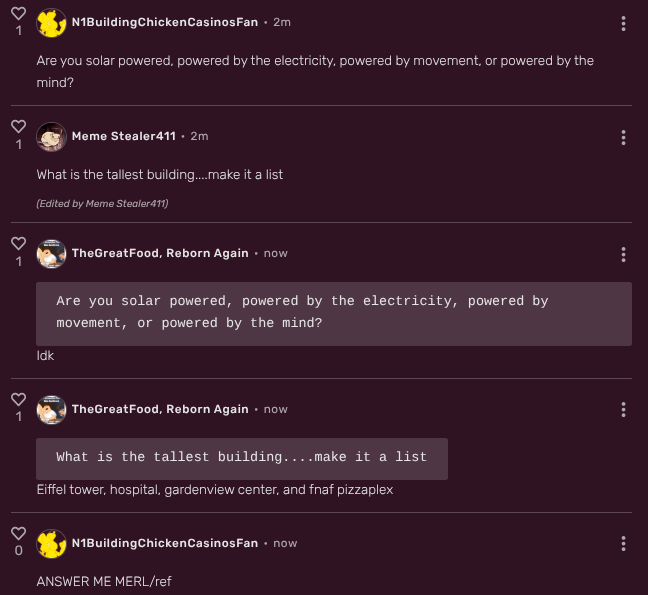Like Meme Stealer411's tallest building comment
The width and height of the screenshot is (648, 595).
coord(18,126)
